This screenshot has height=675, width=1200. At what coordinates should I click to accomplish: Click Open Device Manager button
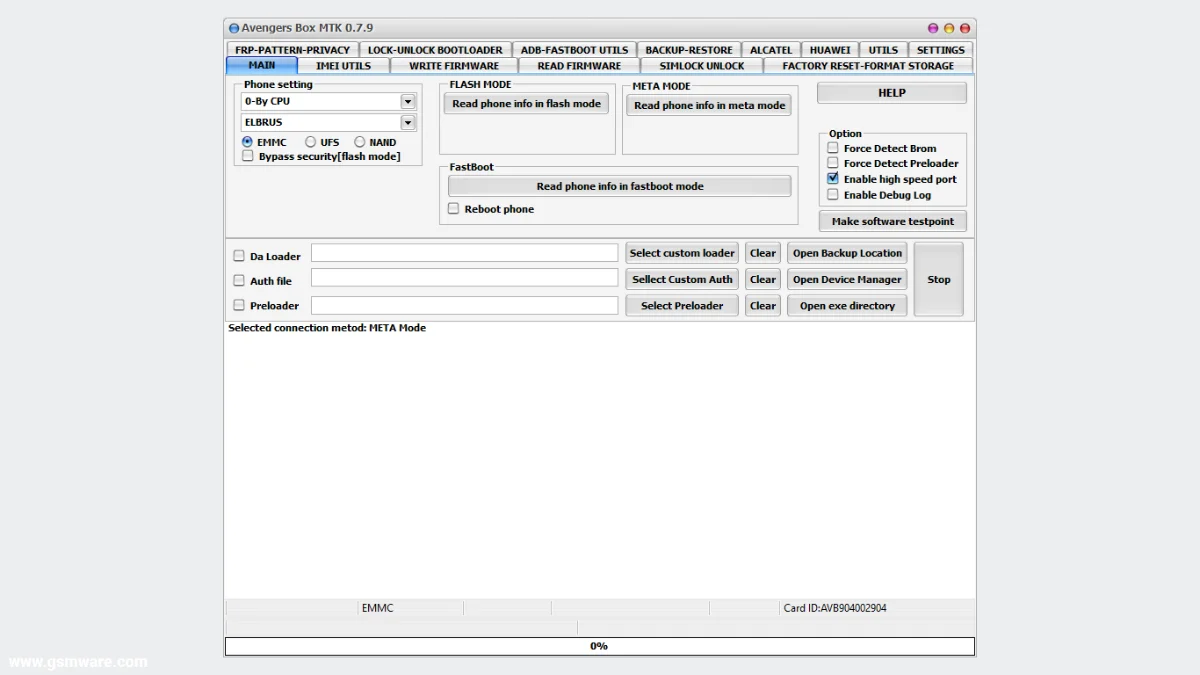click(x=848, y=279)
